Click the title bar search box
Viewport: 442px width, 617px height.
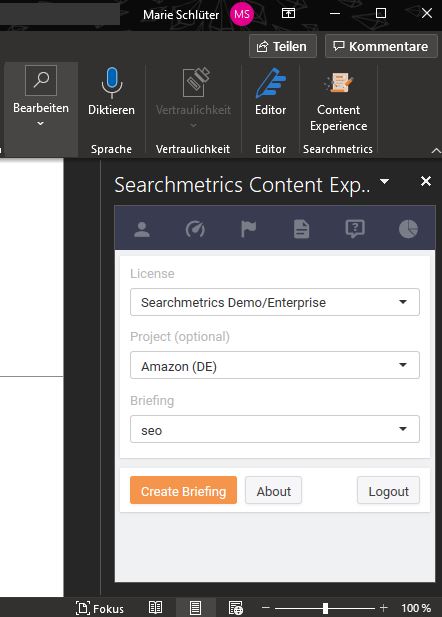pos(60,14)
